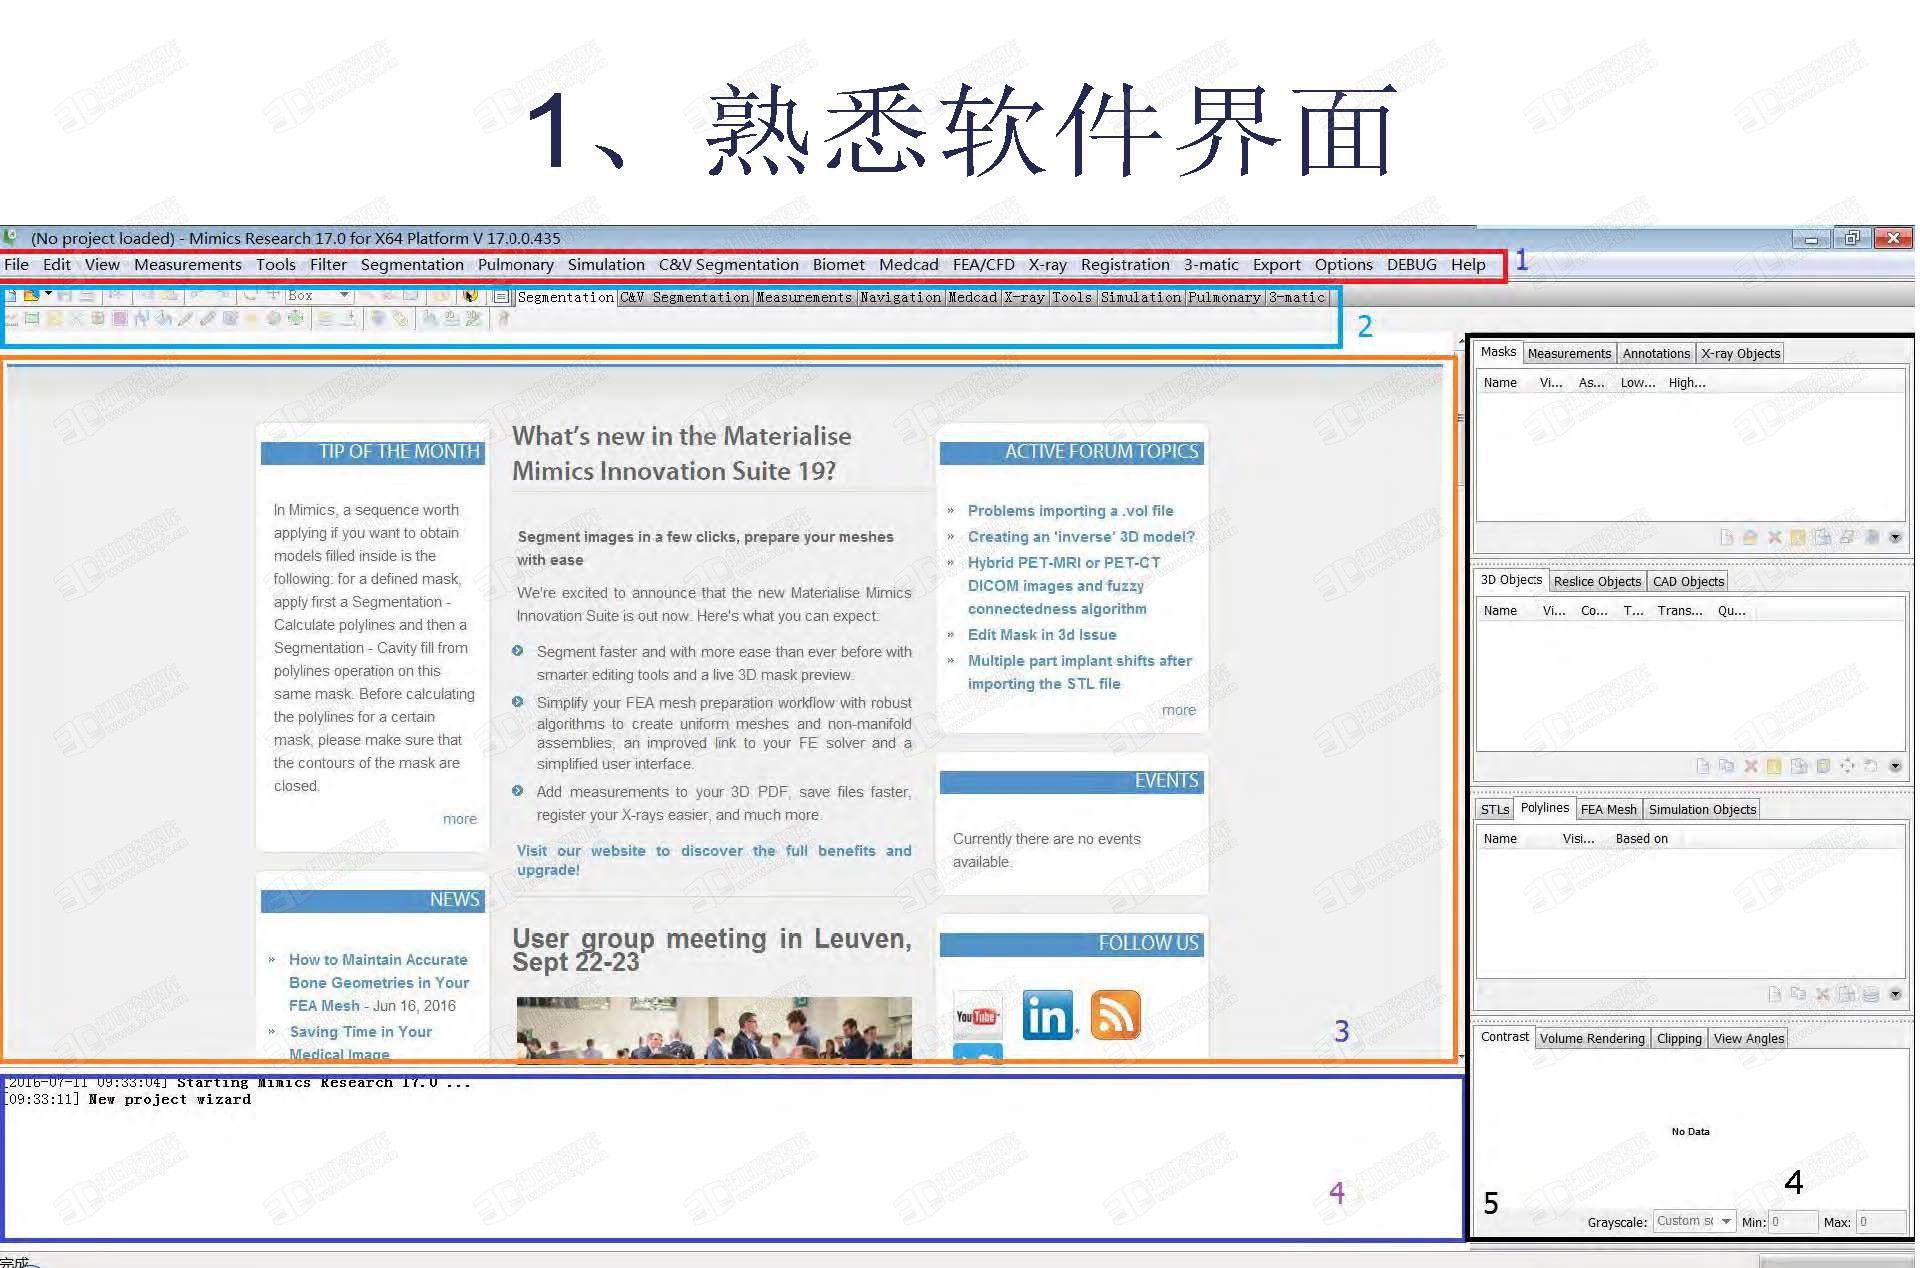Switch to the CAD Objects tab
Viewport: 1920px width, 1268px height.
click(1688, 581)
